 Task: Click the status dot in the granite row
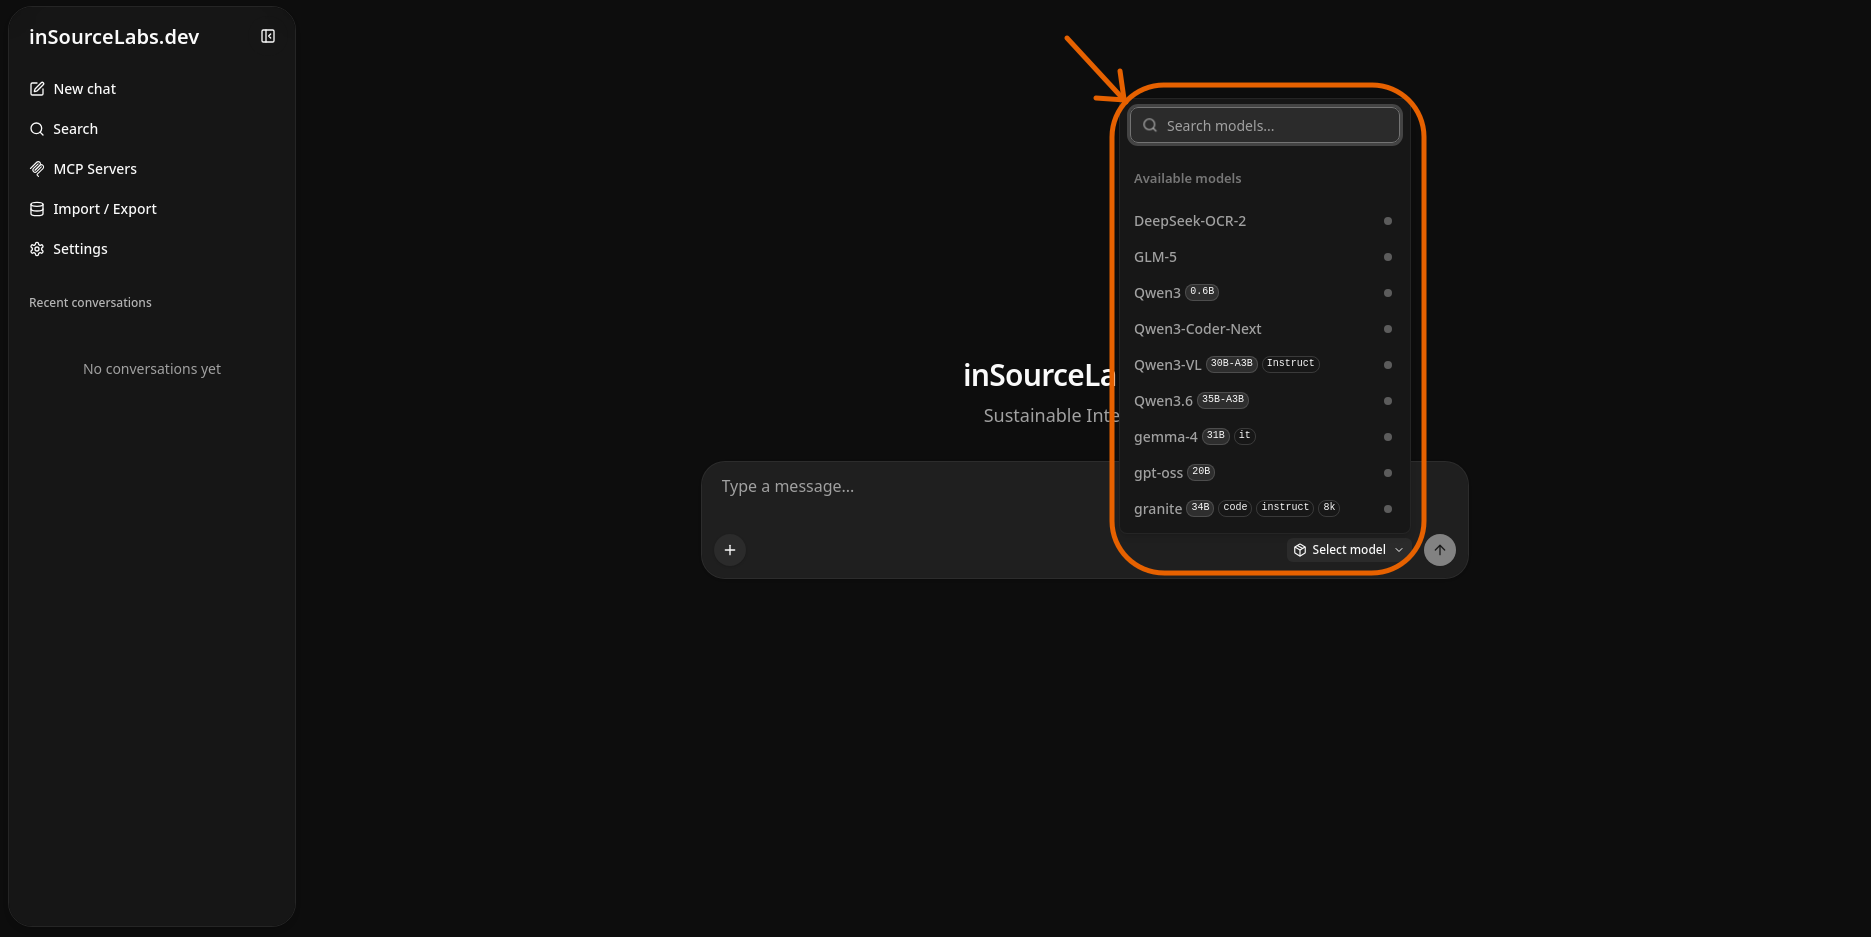click(1388, 509)
